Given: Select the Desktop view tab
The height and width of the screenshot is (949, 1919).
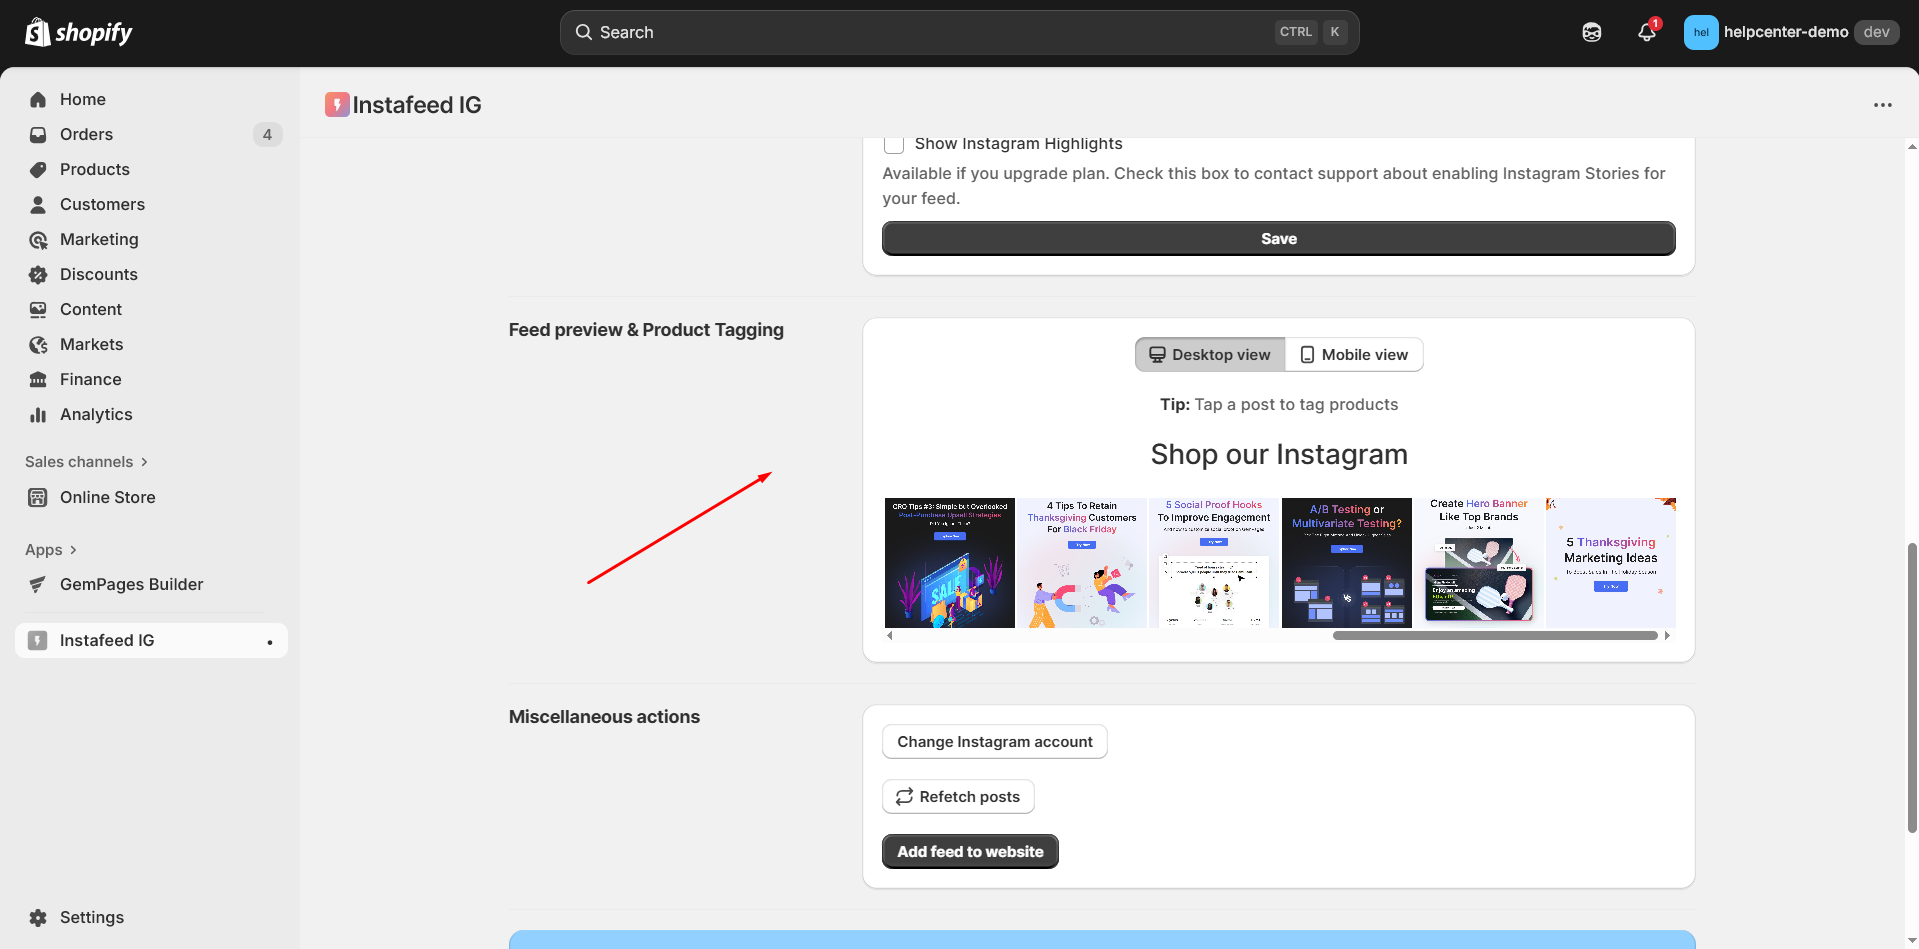Looking at the screenshot, I should [1209, 354].
